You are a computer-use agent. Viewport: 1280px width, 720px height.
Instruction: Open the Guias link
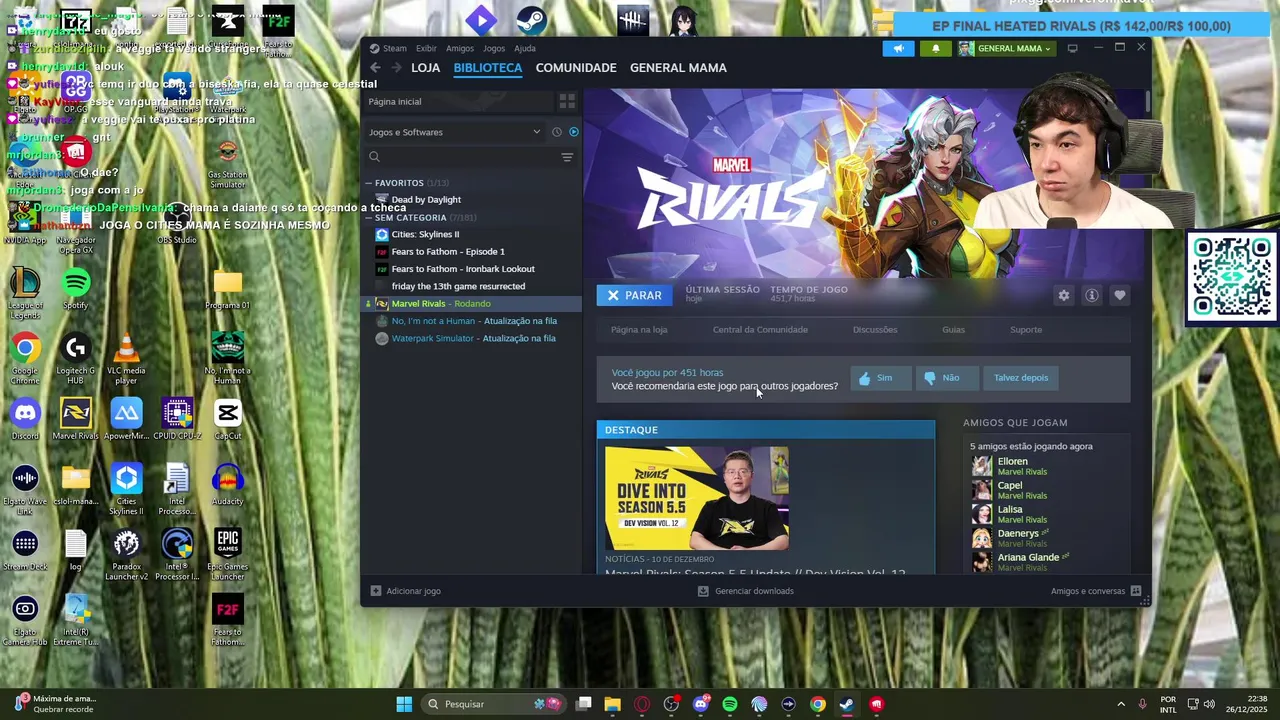tap(953, 330)
